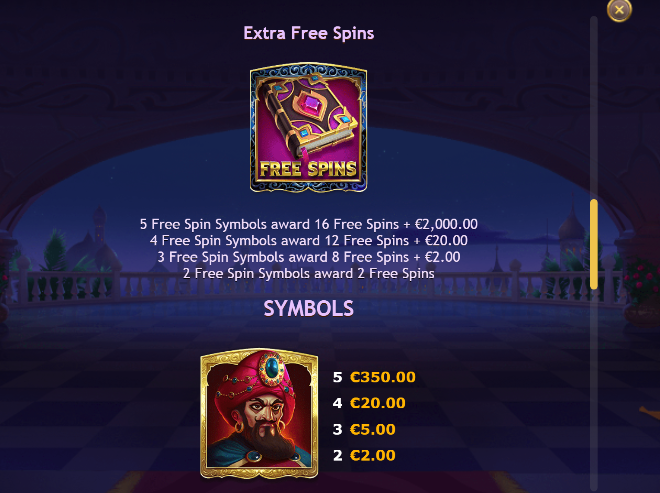
Task: Click the SYMBOLS section heading
Action: [x=309, y=309]
